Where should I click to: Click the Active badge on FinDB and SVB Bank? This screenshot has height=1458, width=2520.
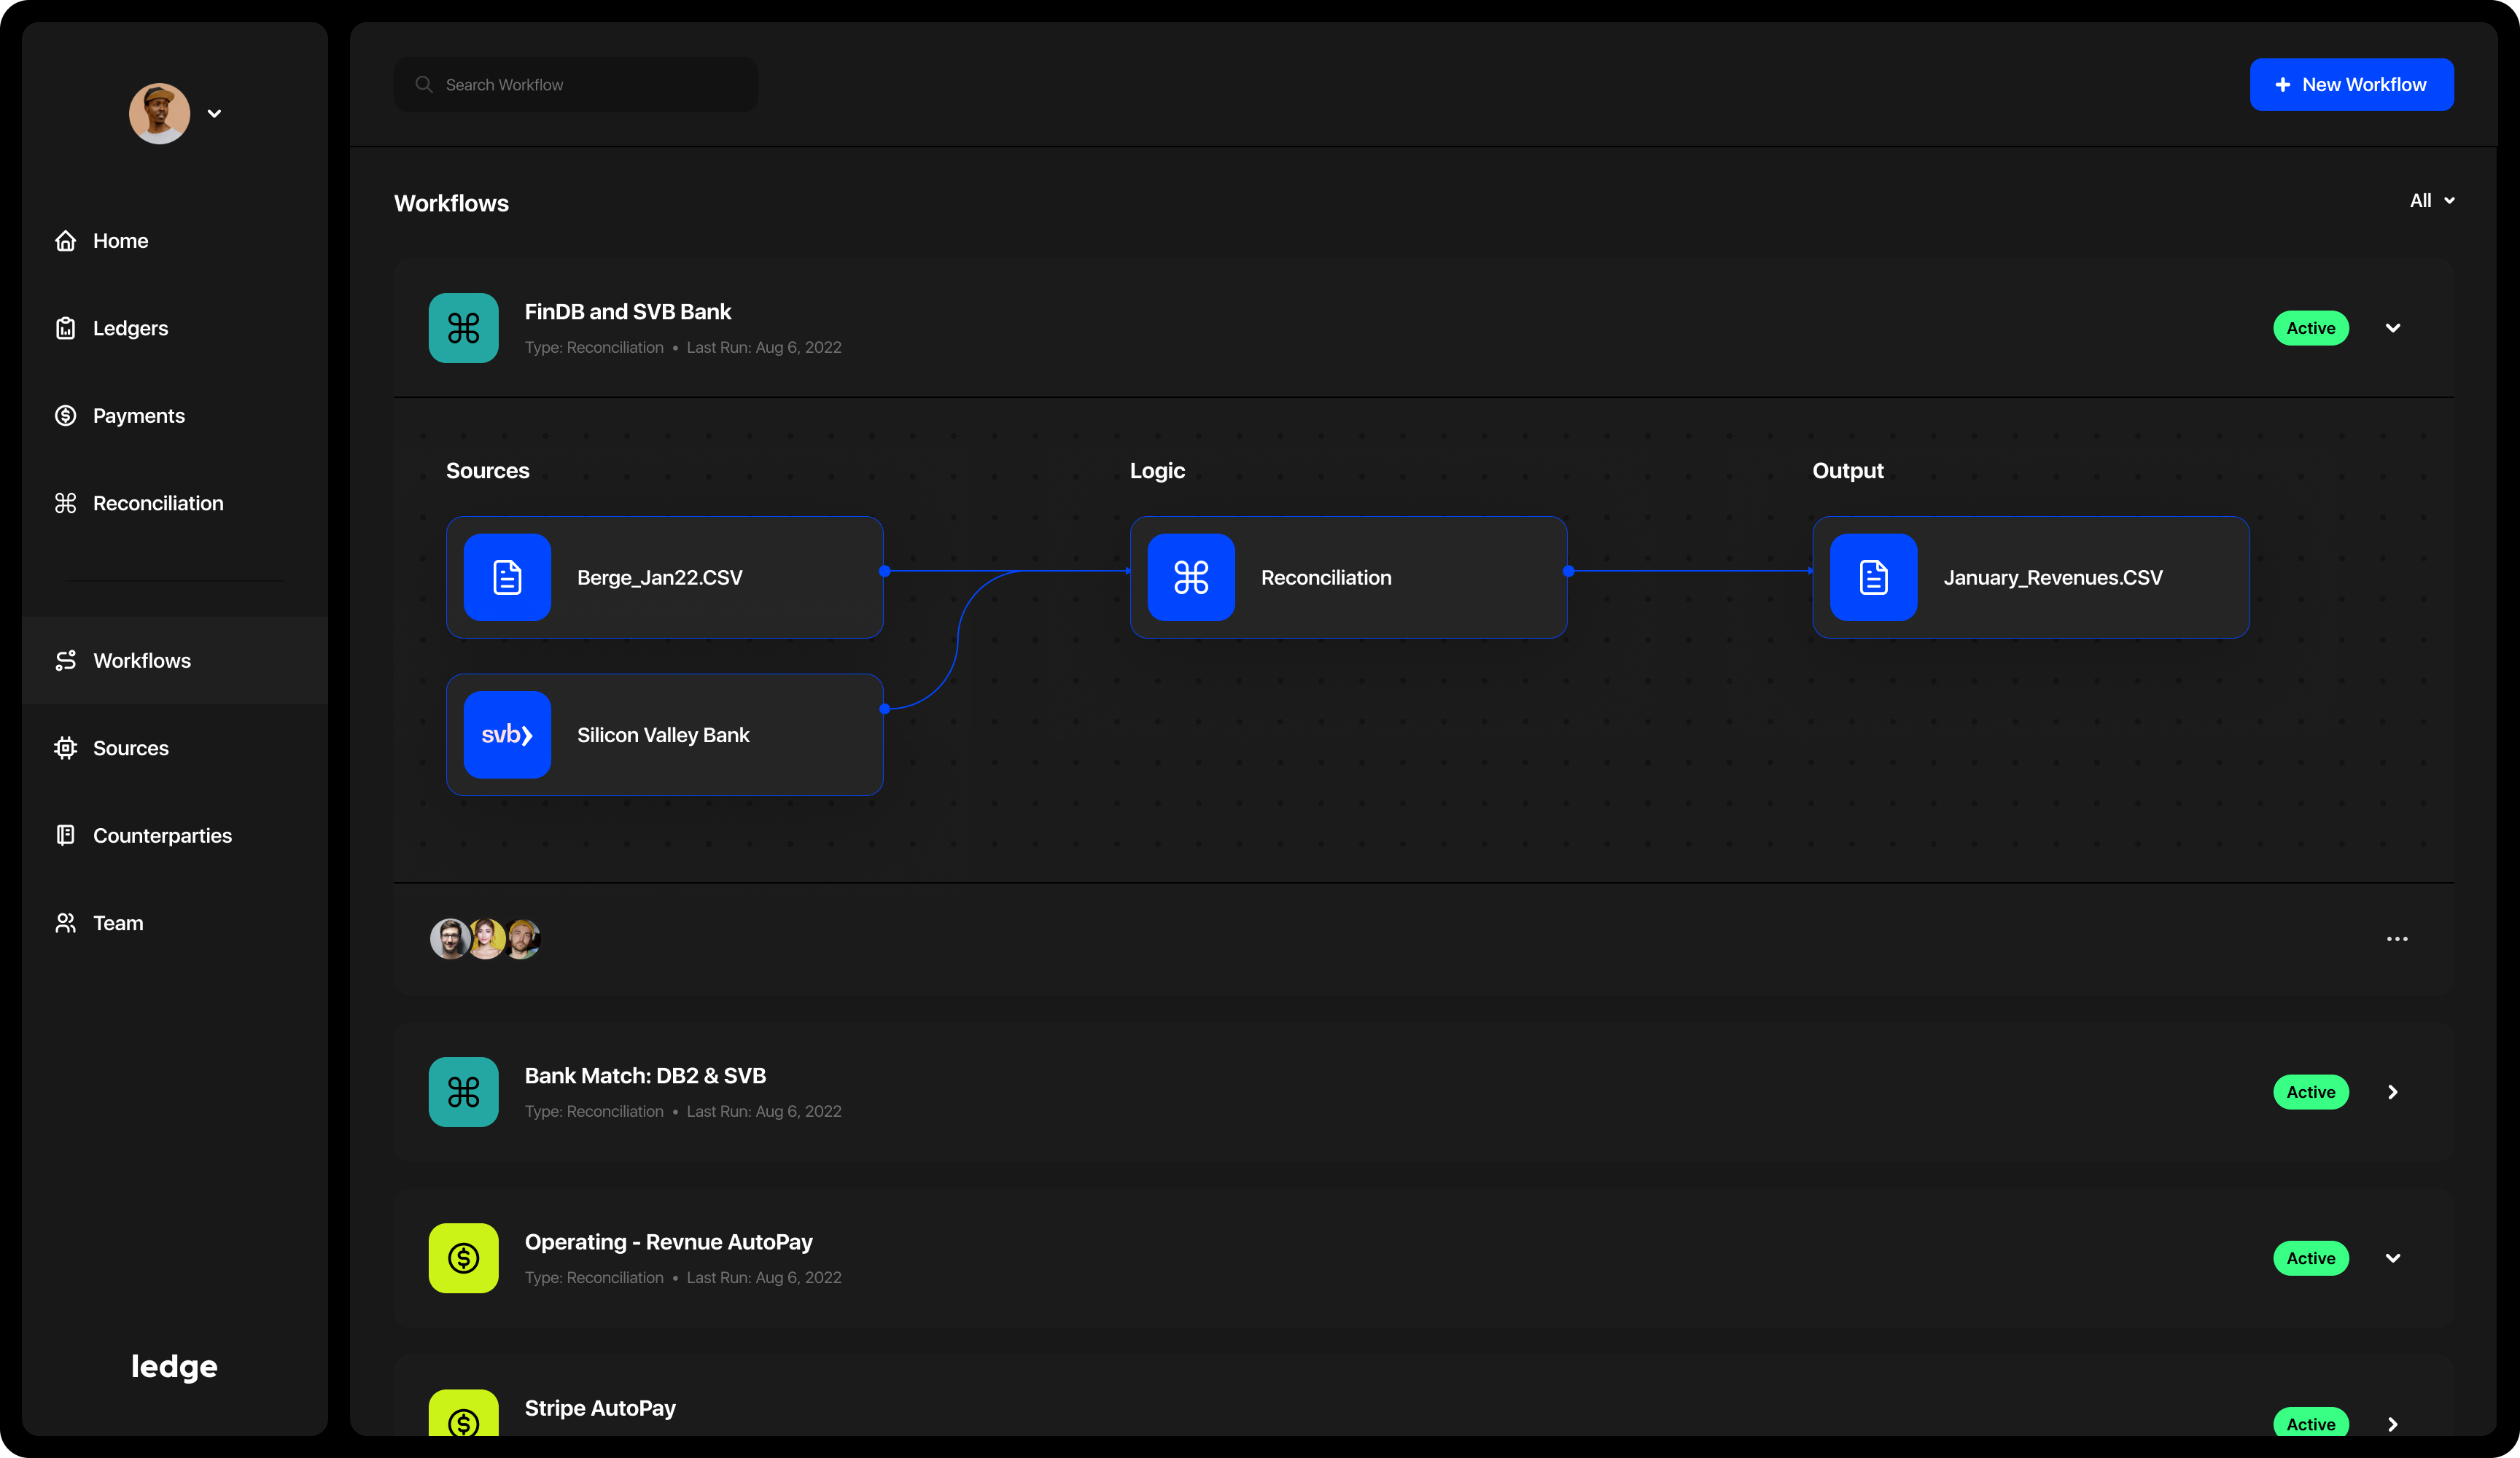coord(2310,328)
